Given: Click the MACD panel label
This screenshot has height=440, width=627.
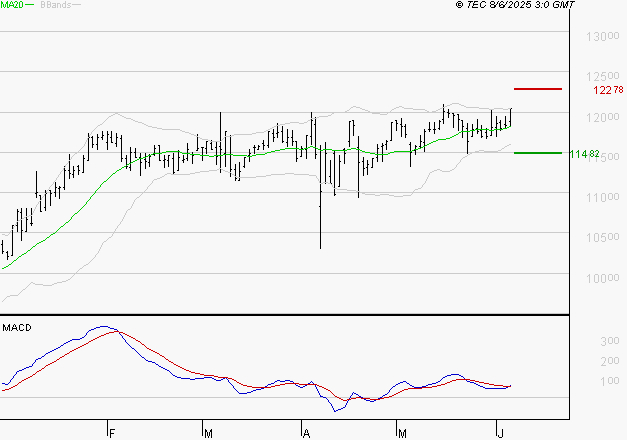Looking at the screenshot, I should click(x=17, y=328).
